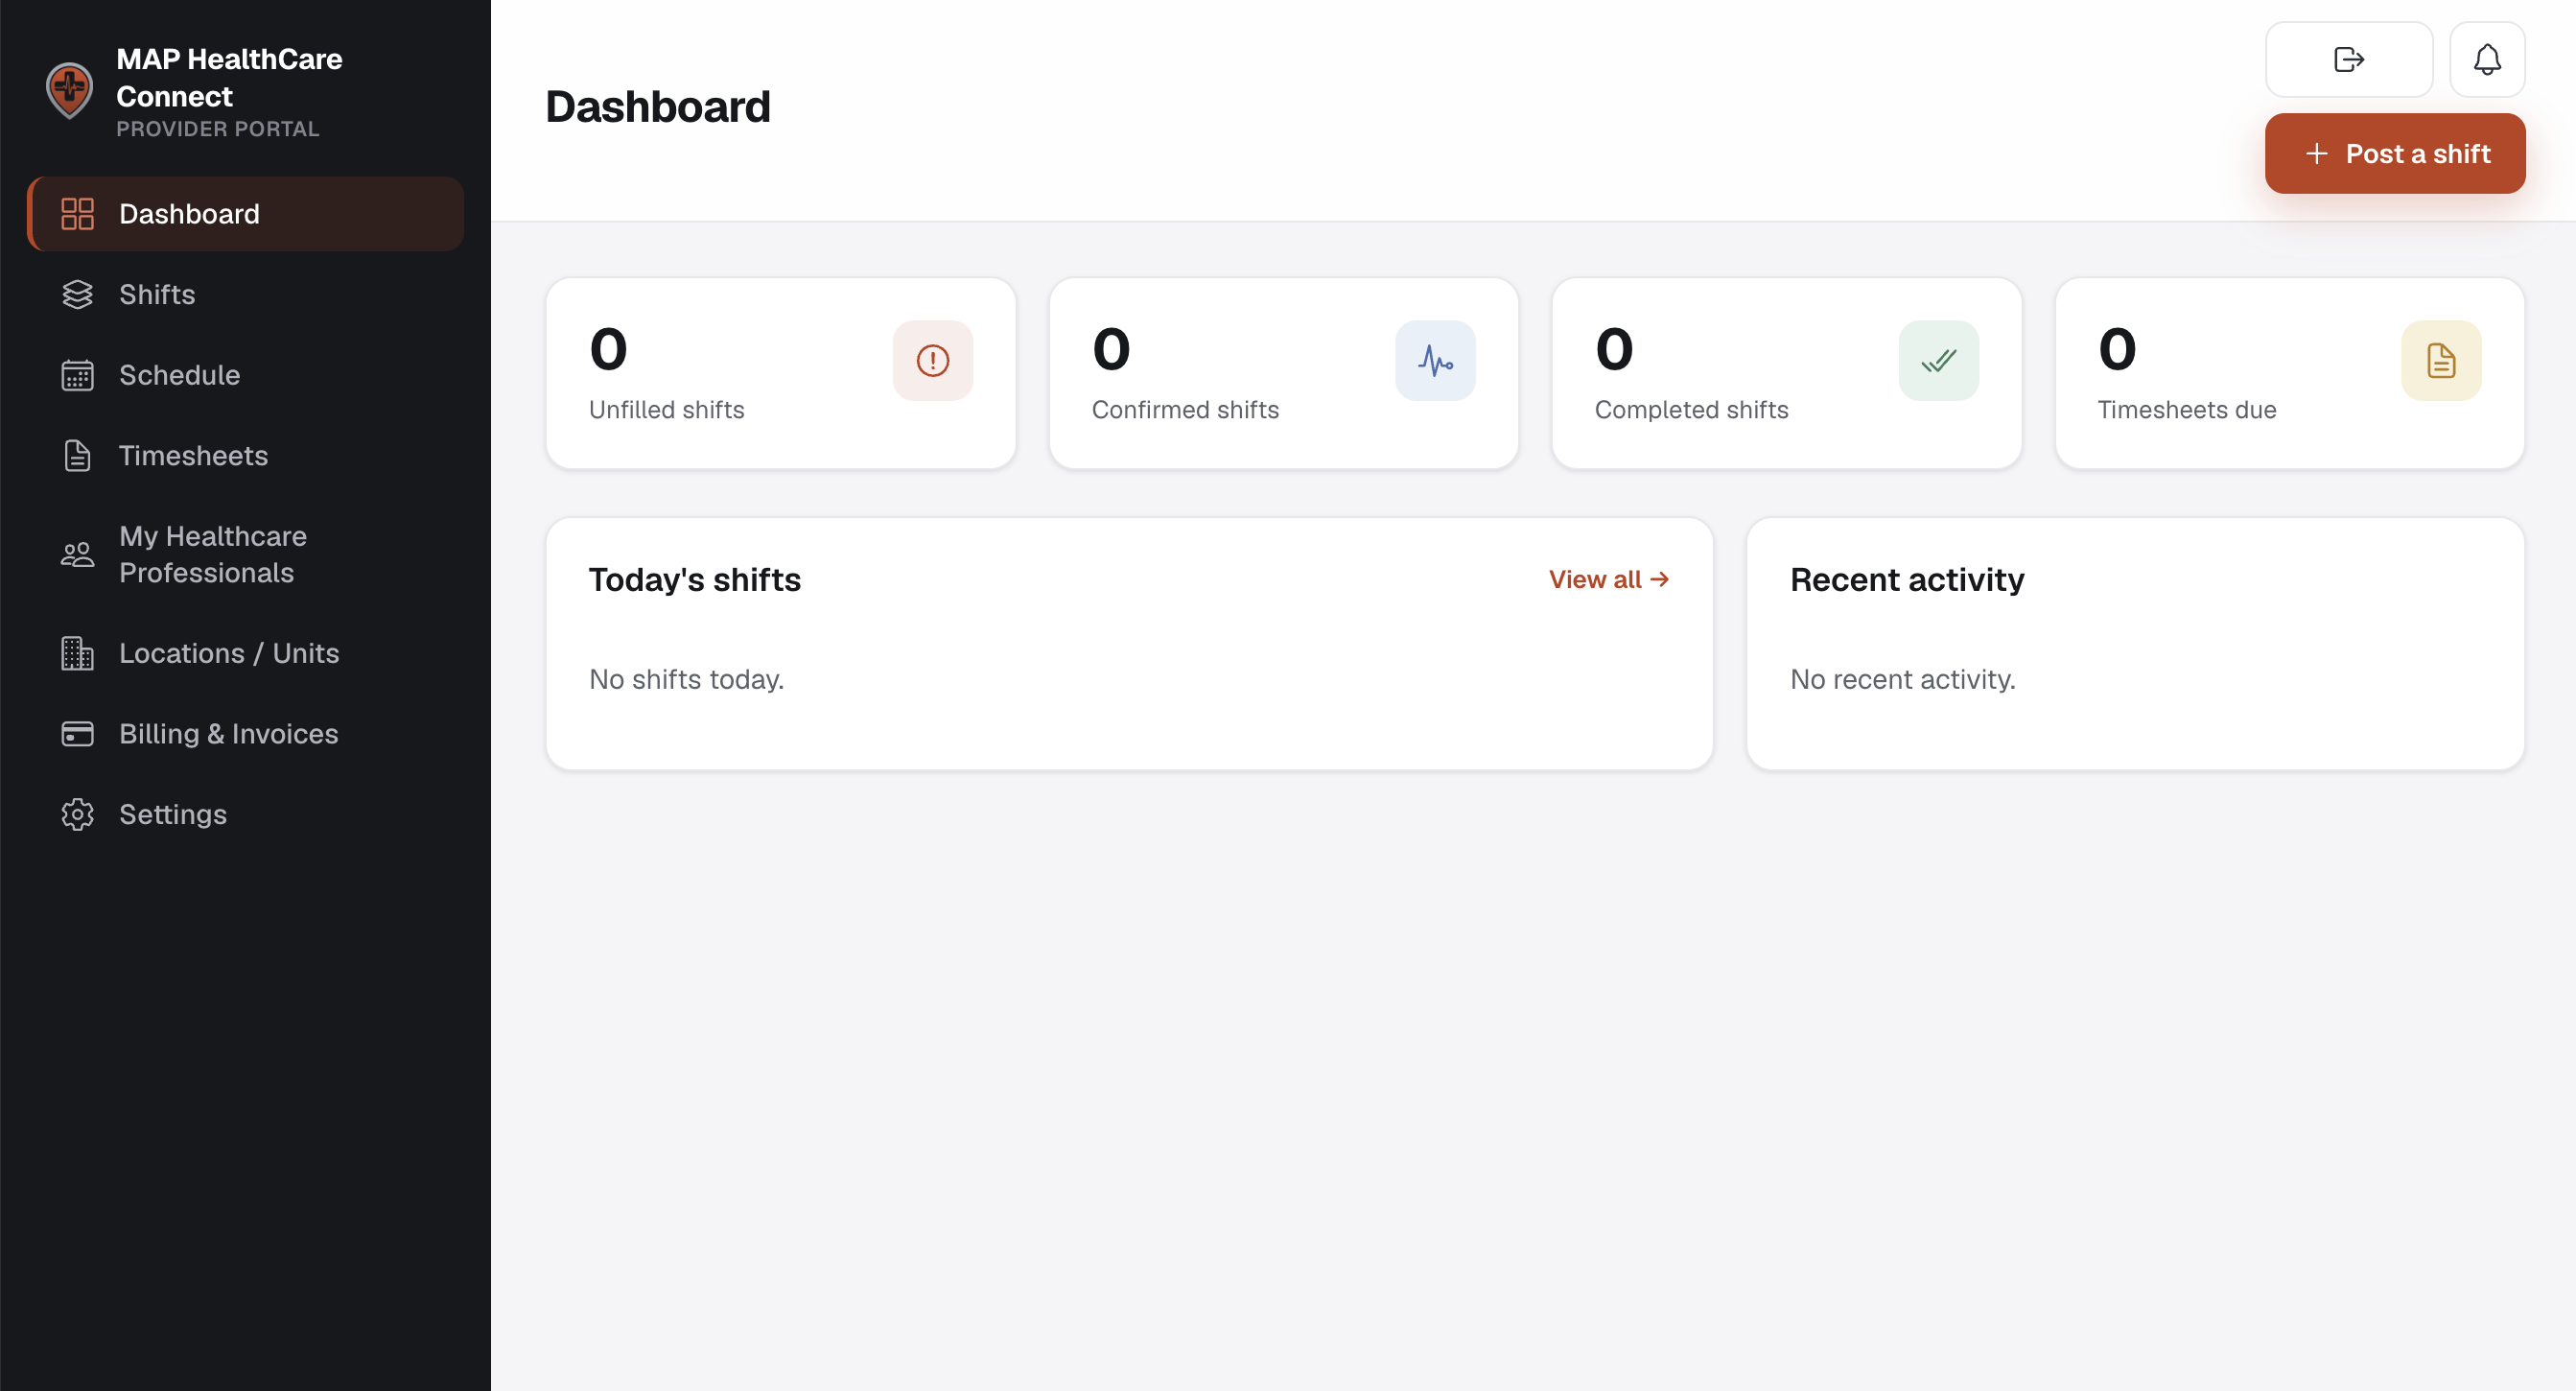Click the MAP HealthCare Connect brand name
The height and width of the screenshot is (1391, 2576).
coord(229,78)
